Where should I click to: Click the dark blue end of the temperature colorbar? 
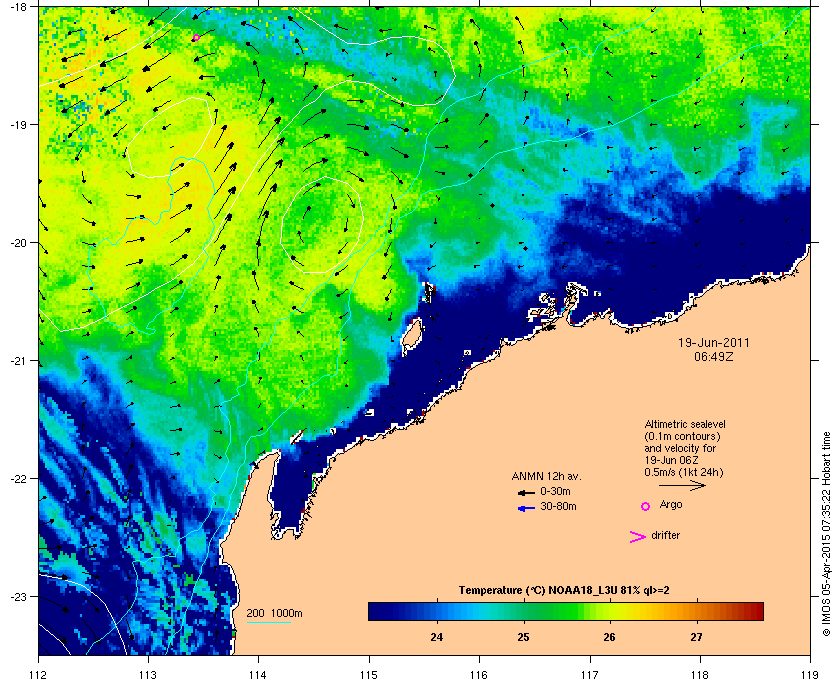(x=378, y=611)
